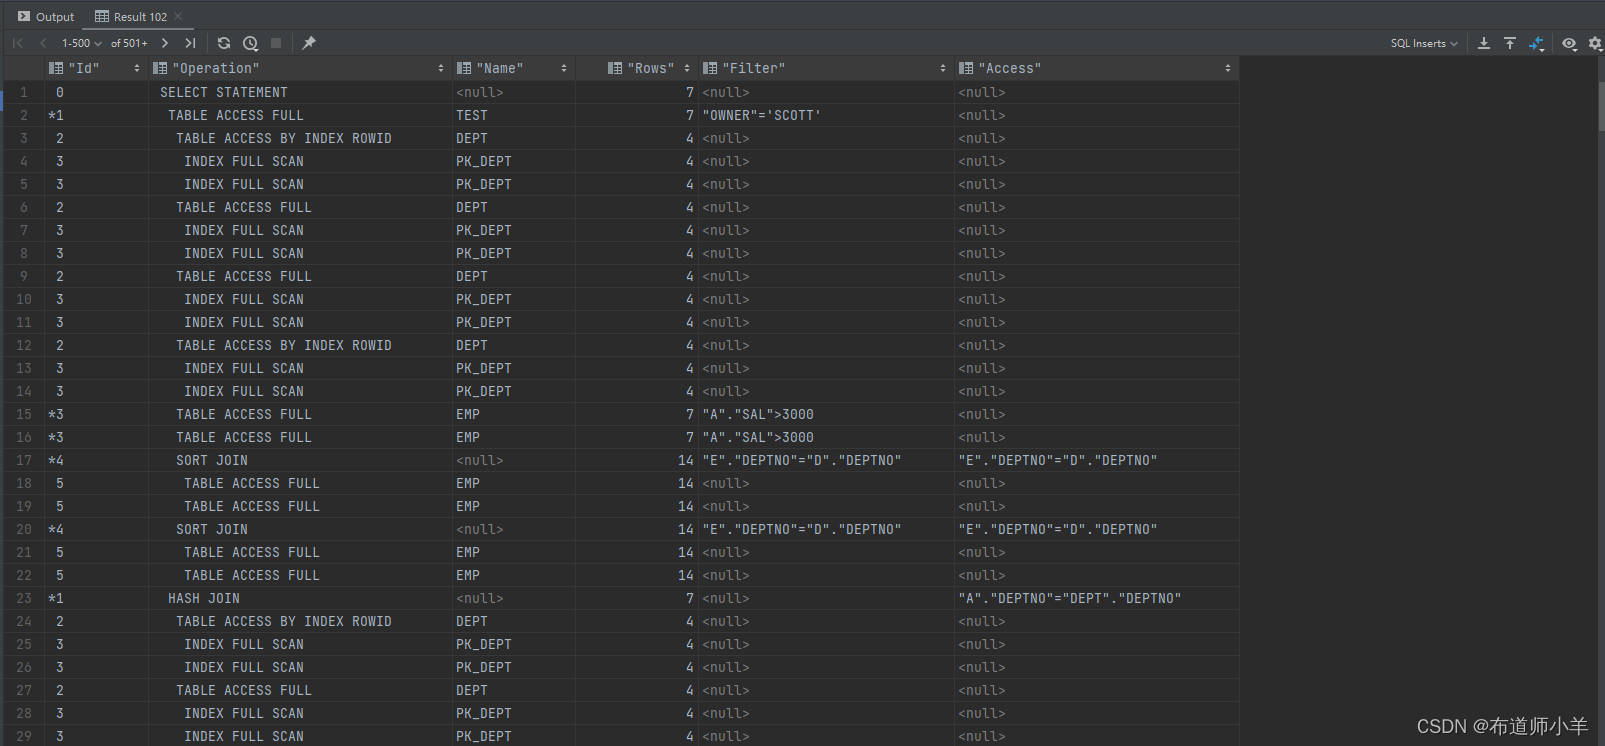Sort by the "Access" column arrows
The height and width of the screenshot is (746, 1605).
pyautogui.click(x=1228, y=68)
